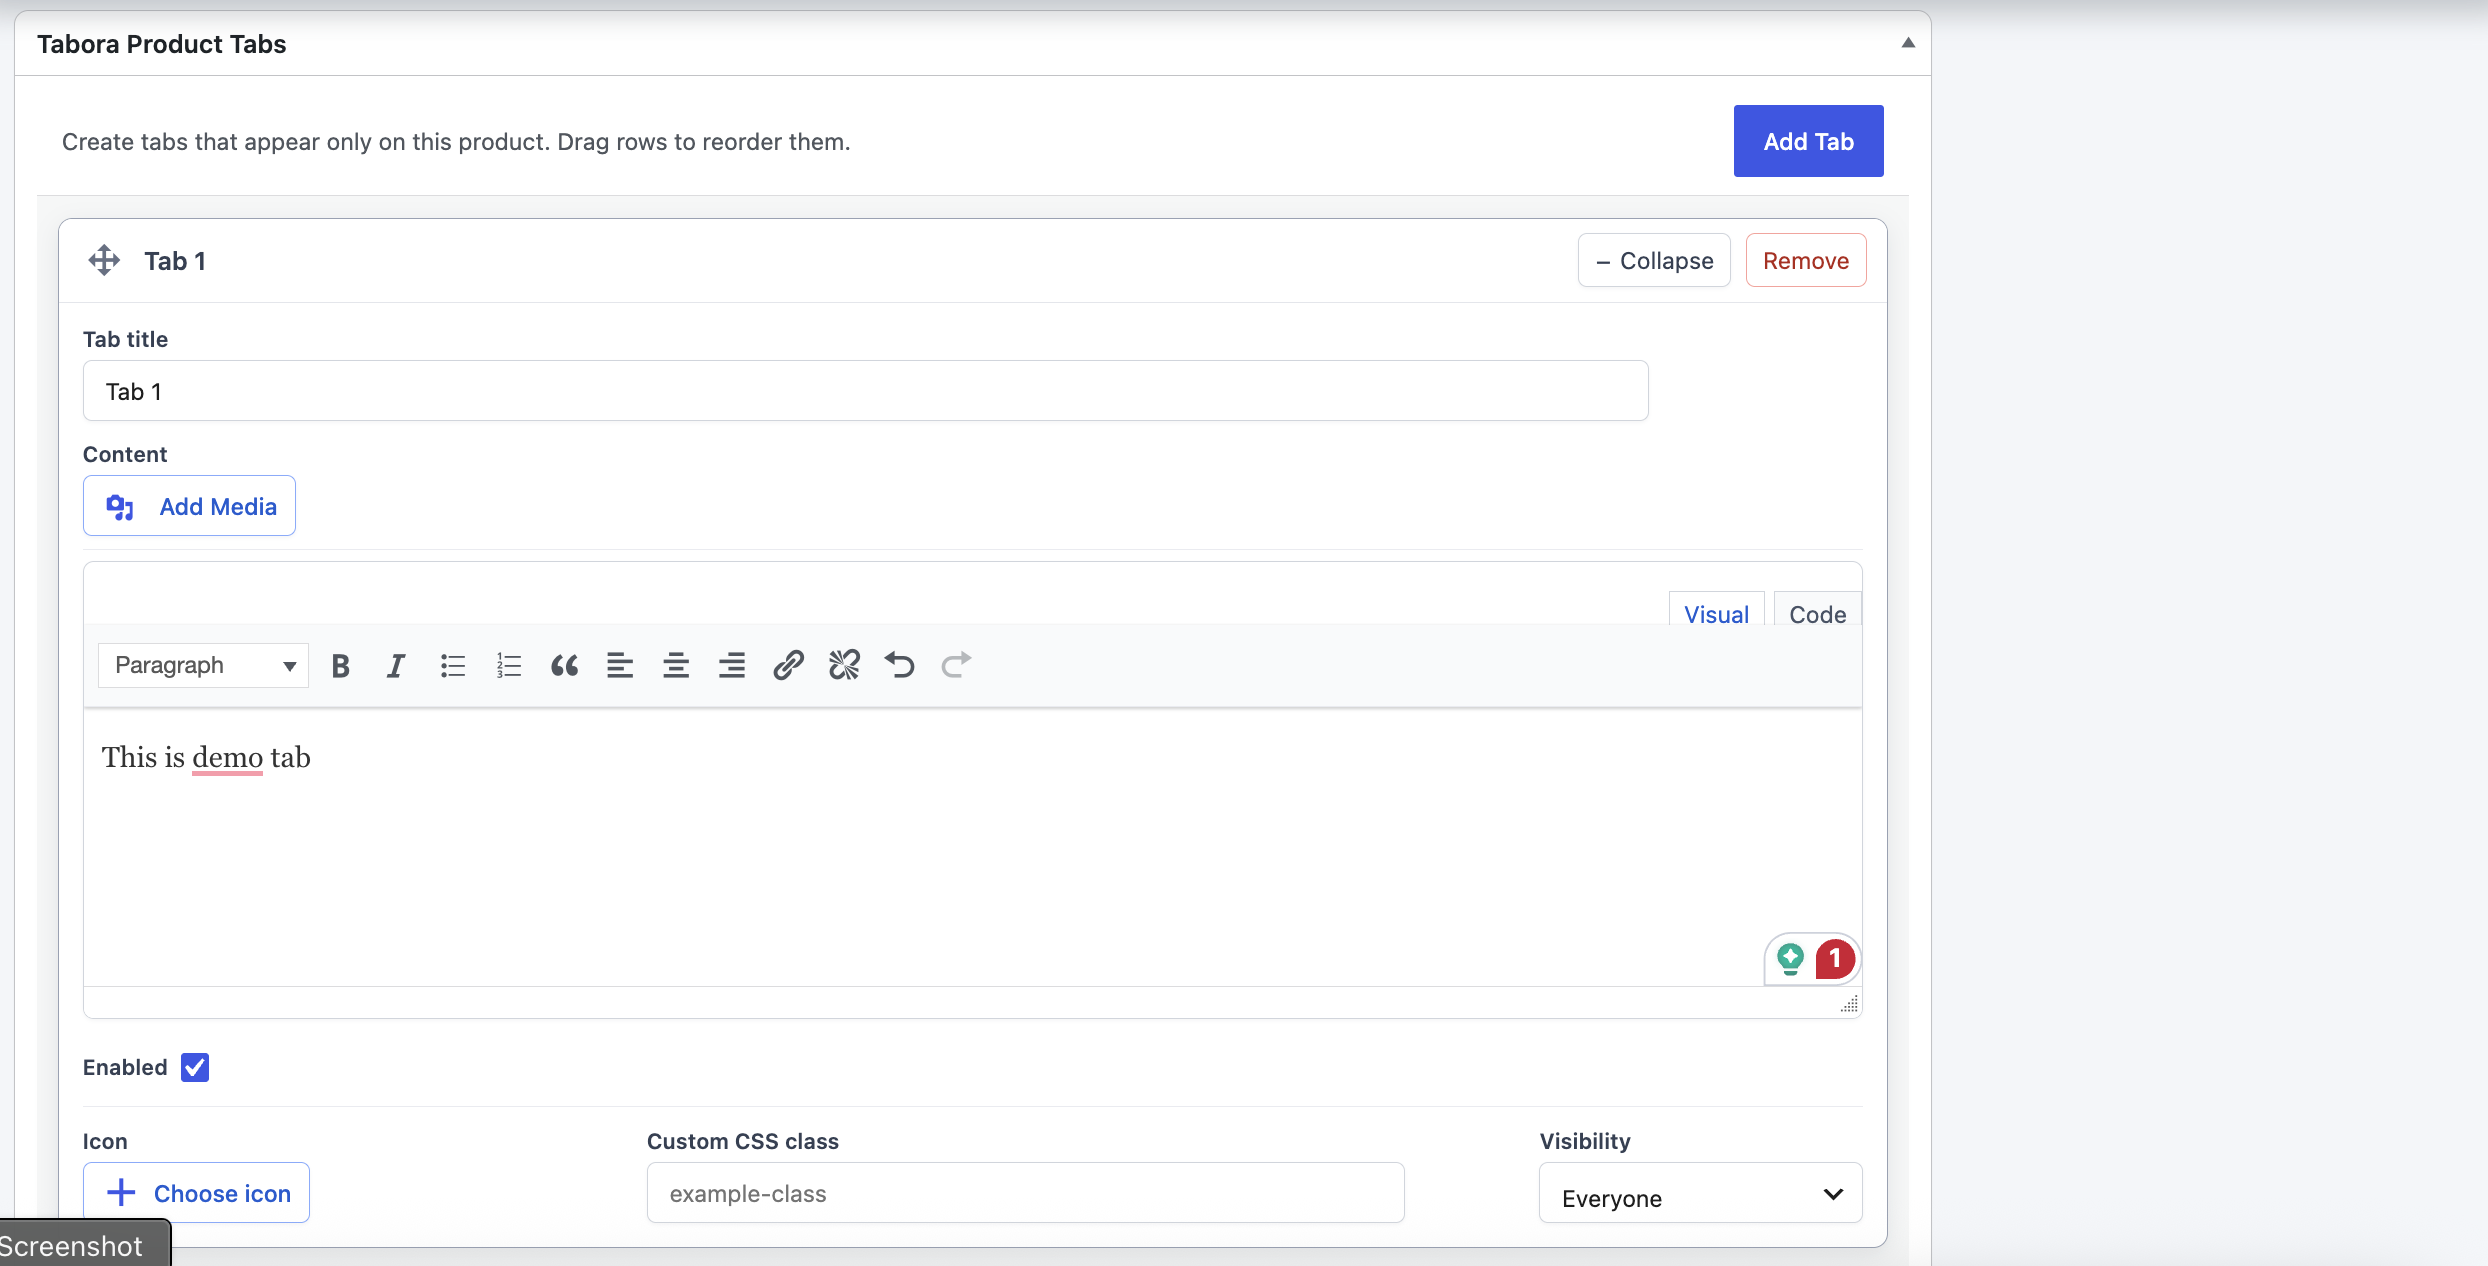Open the Visibility Everyone dropdown
Viewport: 2488px width, 1266px height.
click(1700, 1193)
